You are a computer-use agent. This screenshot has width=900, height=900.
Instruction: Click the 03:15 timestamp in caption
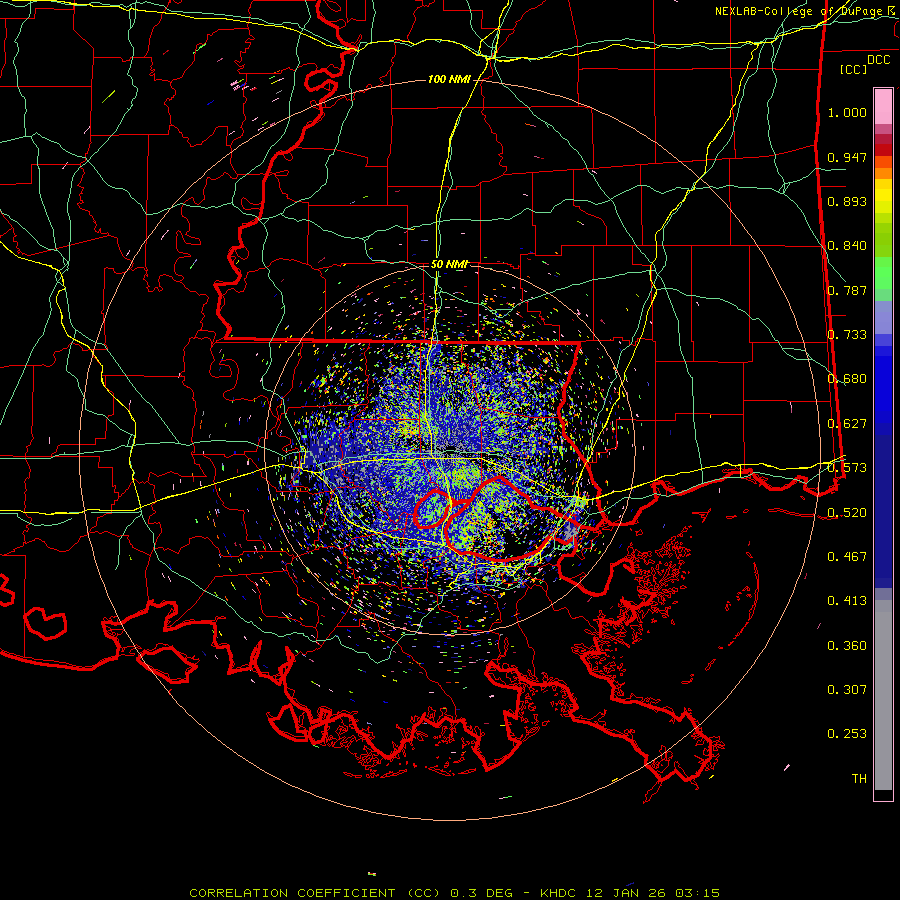click(697, 893)
